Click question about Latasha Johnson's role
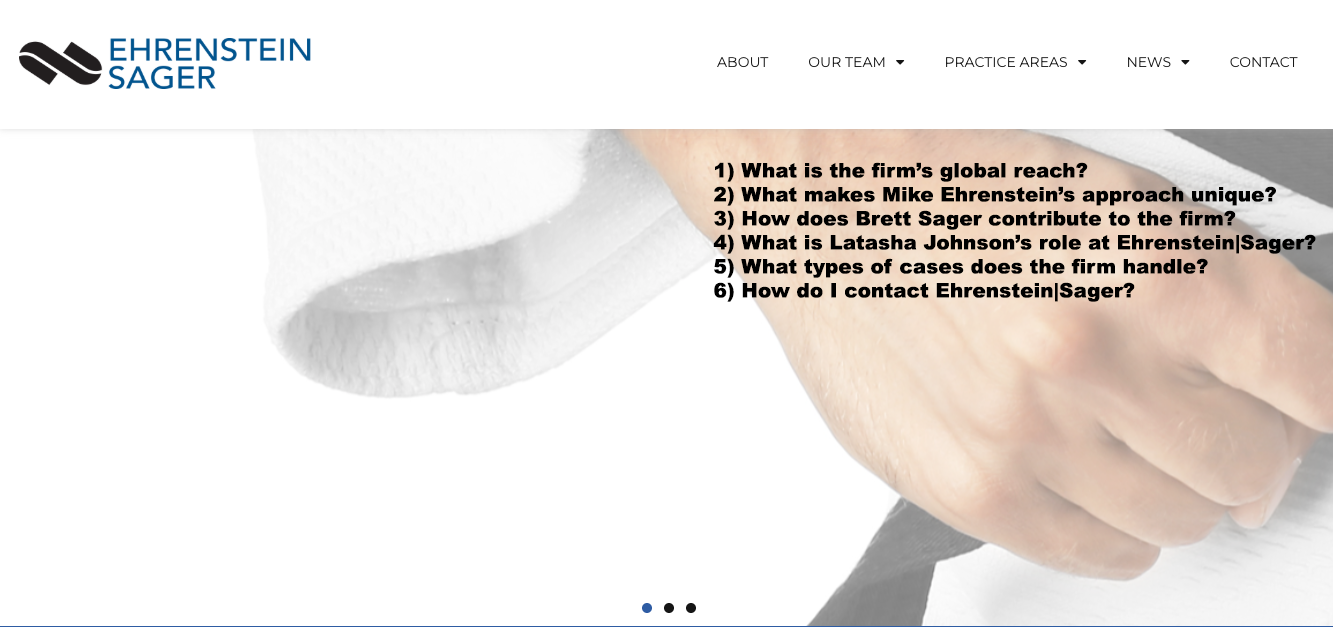Viewport: 1333px width, 627px height. point(1014,243)
